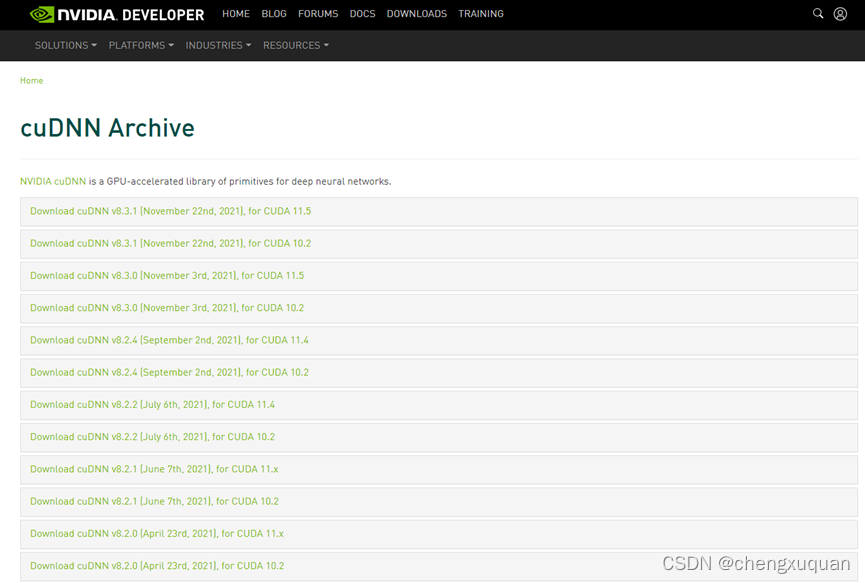Expand the RESOURCES dropdown
The width and height of the screenshot is (865, 583).
296,45
